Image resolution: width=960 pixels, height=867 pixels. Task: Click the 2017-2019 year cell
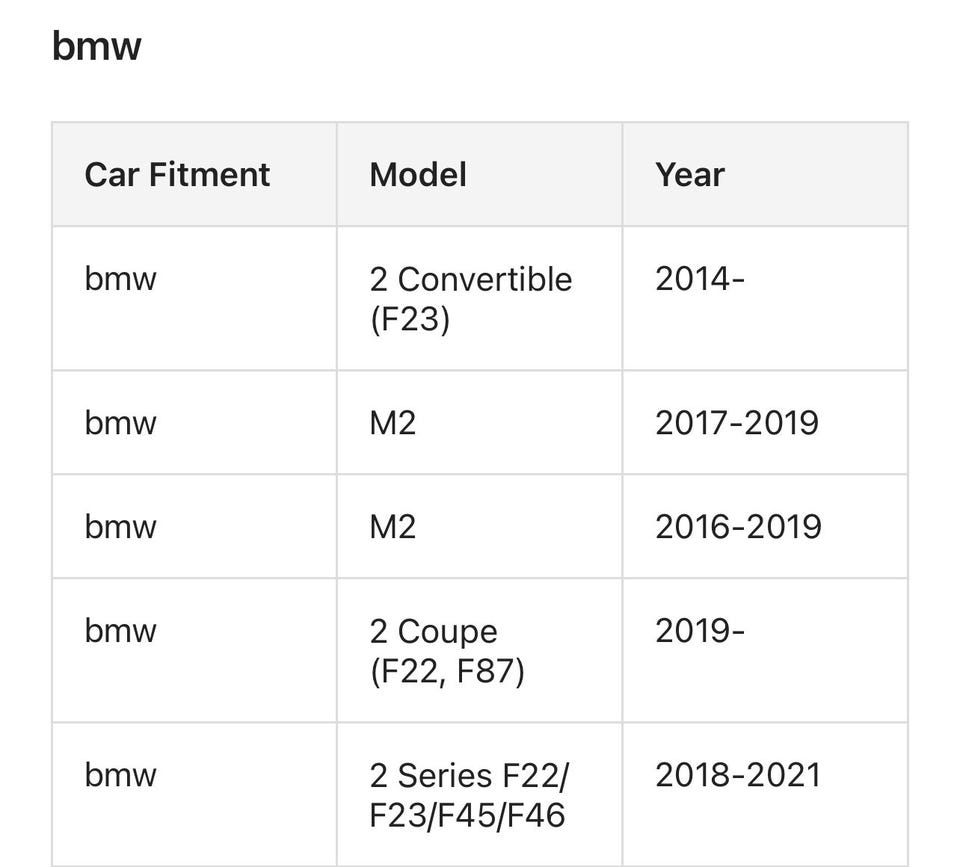coord(737,422)
